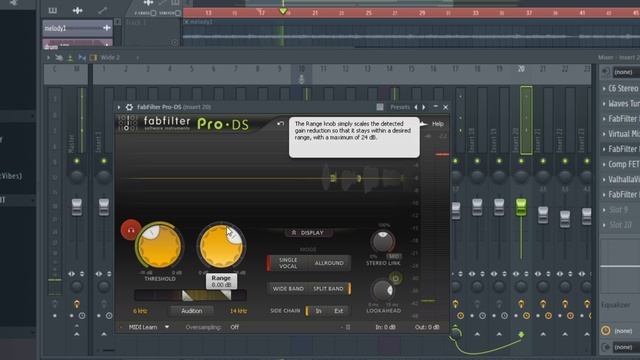Select WIDE BAND processing
This screenshot has width=640, height=360.
click(288, 289)
